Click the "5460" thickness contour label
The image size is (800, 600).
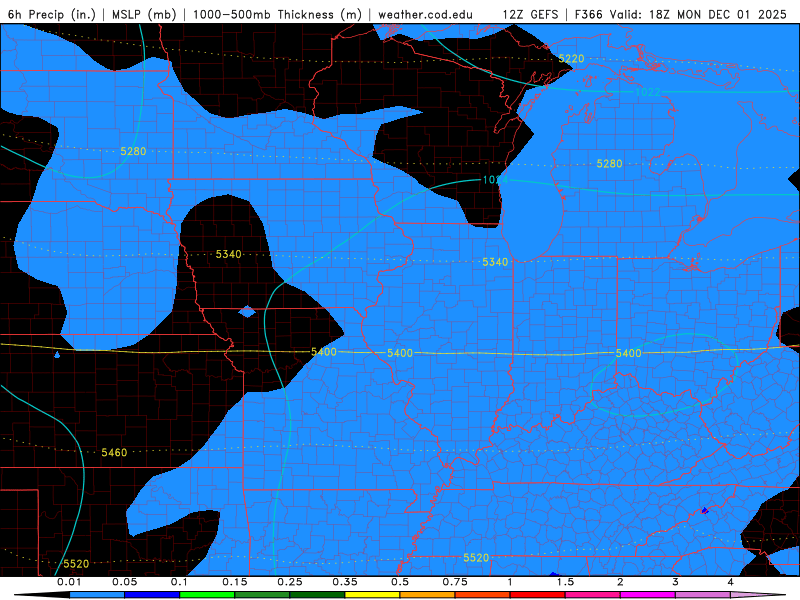(x=114, y=453)
